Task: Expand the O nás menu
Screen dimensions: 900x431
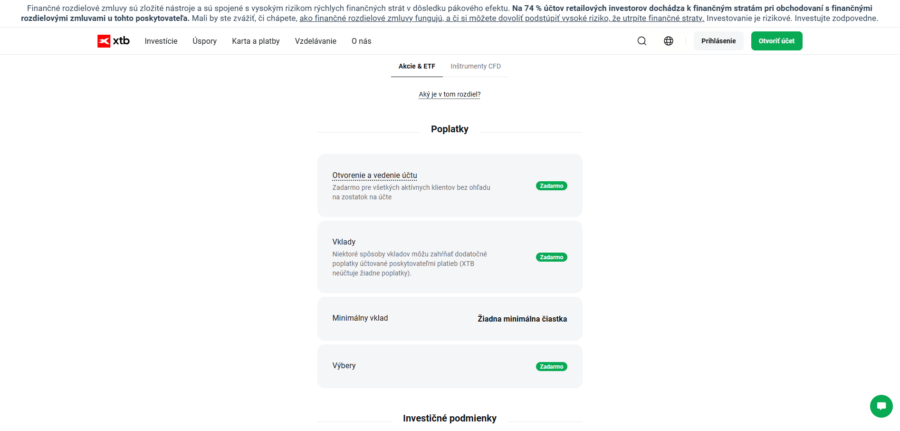Action: [x=361, y=41]
